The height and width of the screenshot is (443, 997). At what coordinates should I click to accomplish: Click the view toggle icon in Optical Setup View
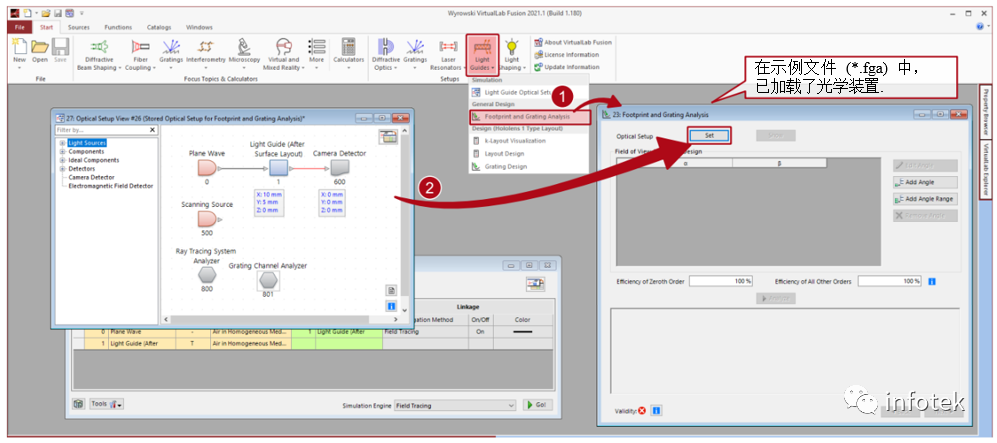pos(387,137)
